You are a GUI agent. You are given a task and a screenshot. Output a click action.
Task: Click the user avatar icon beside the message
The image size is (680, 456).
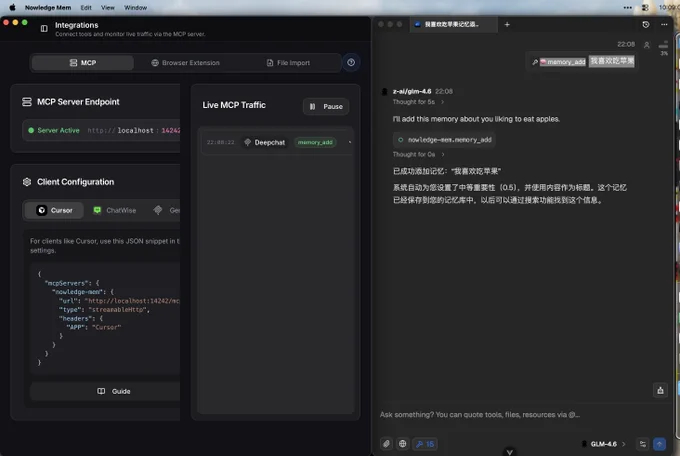pyautogui.click(x=647, y=45)
